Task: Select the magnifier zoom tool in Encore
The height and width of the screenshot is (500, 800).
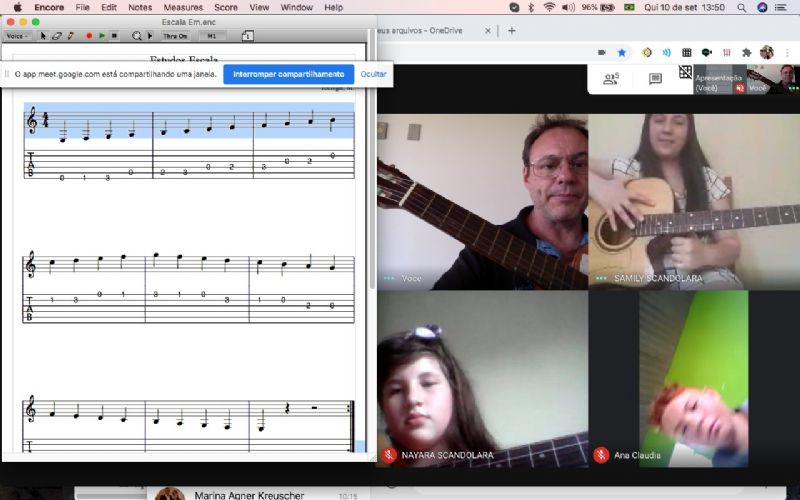Action: (x=137, y=36)
